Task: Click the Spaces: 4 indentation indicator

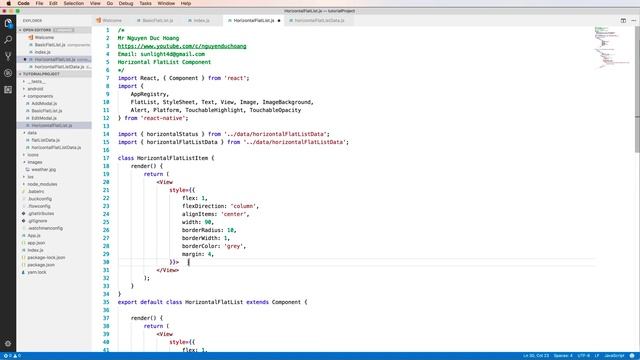Action: tap(563, 356)
